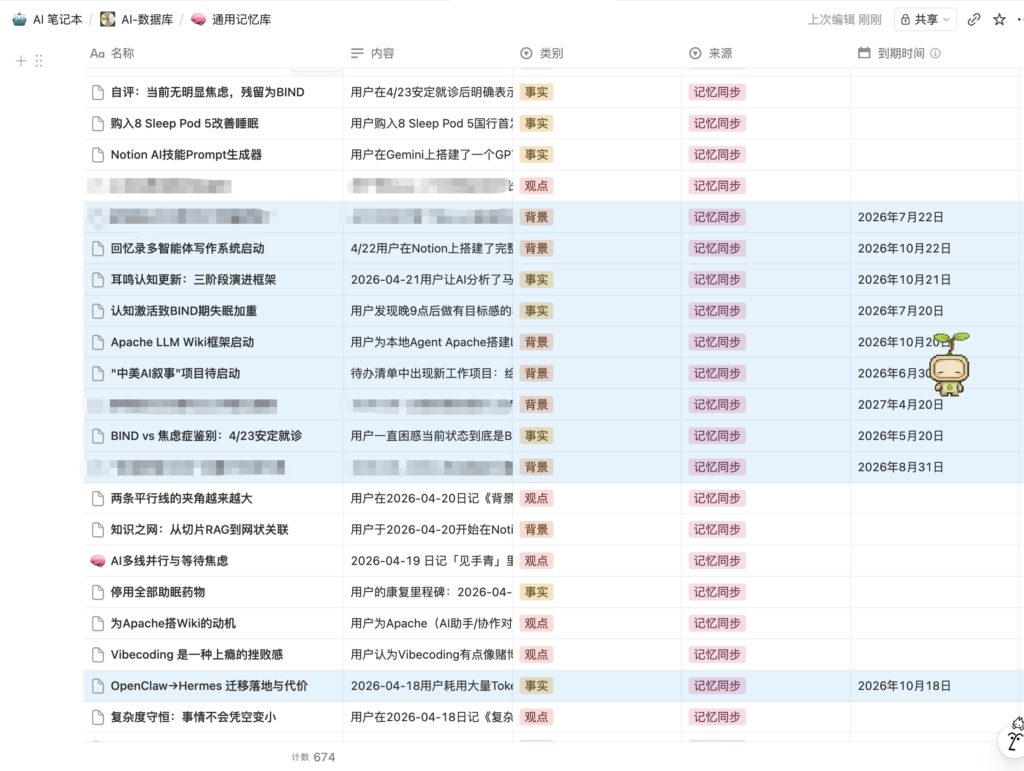This screenshot has width=1024, height=771.
Task: Open the Apache LLM Wiki框架启动 entry
Action: (x=182, y=342)
